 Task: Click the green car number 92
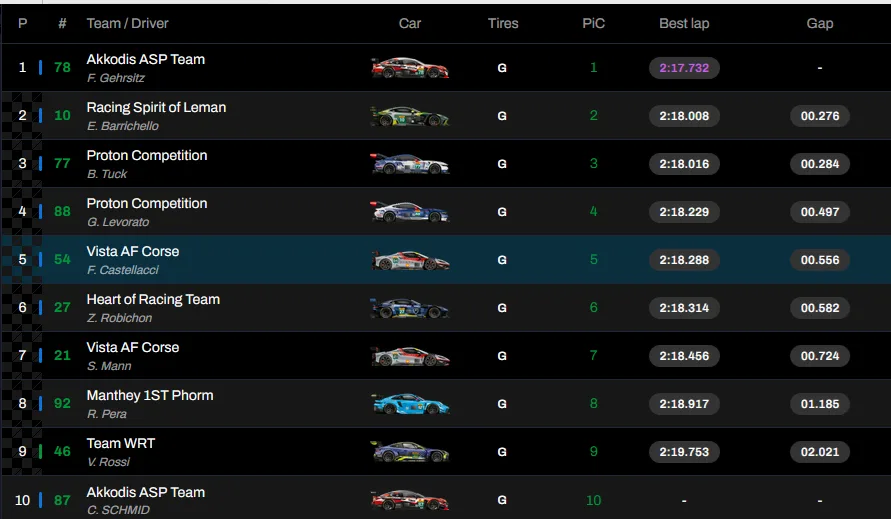click(x=62, y=404)
